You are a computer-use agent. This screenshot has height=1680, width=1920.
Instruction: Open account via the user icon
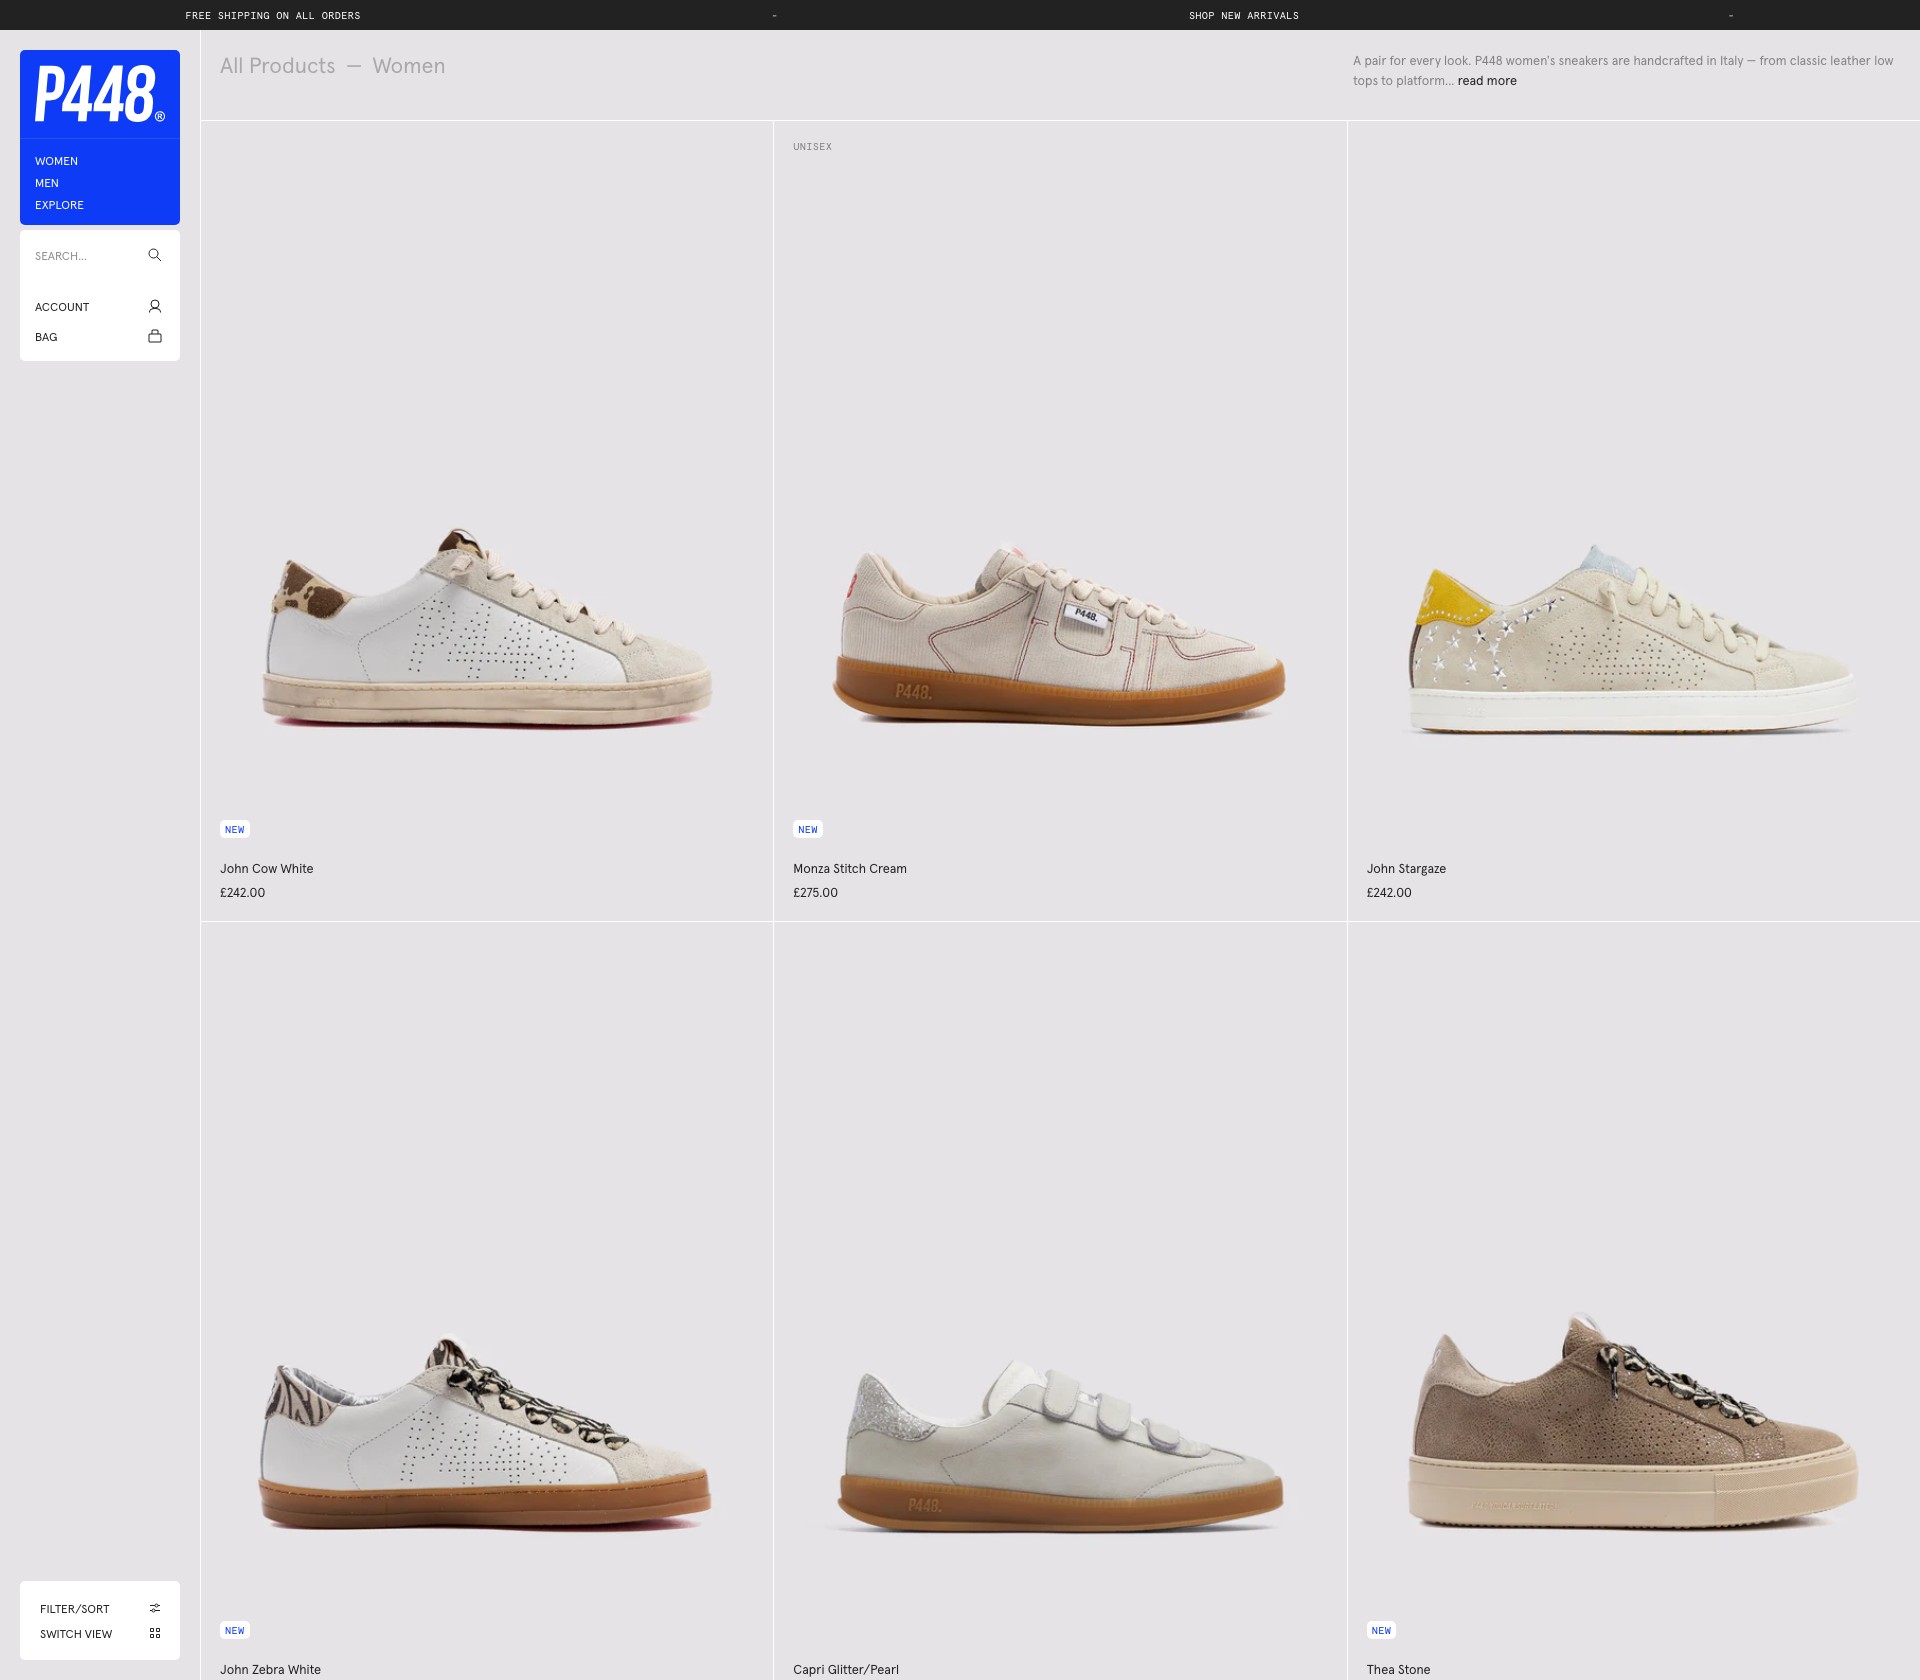154,306
